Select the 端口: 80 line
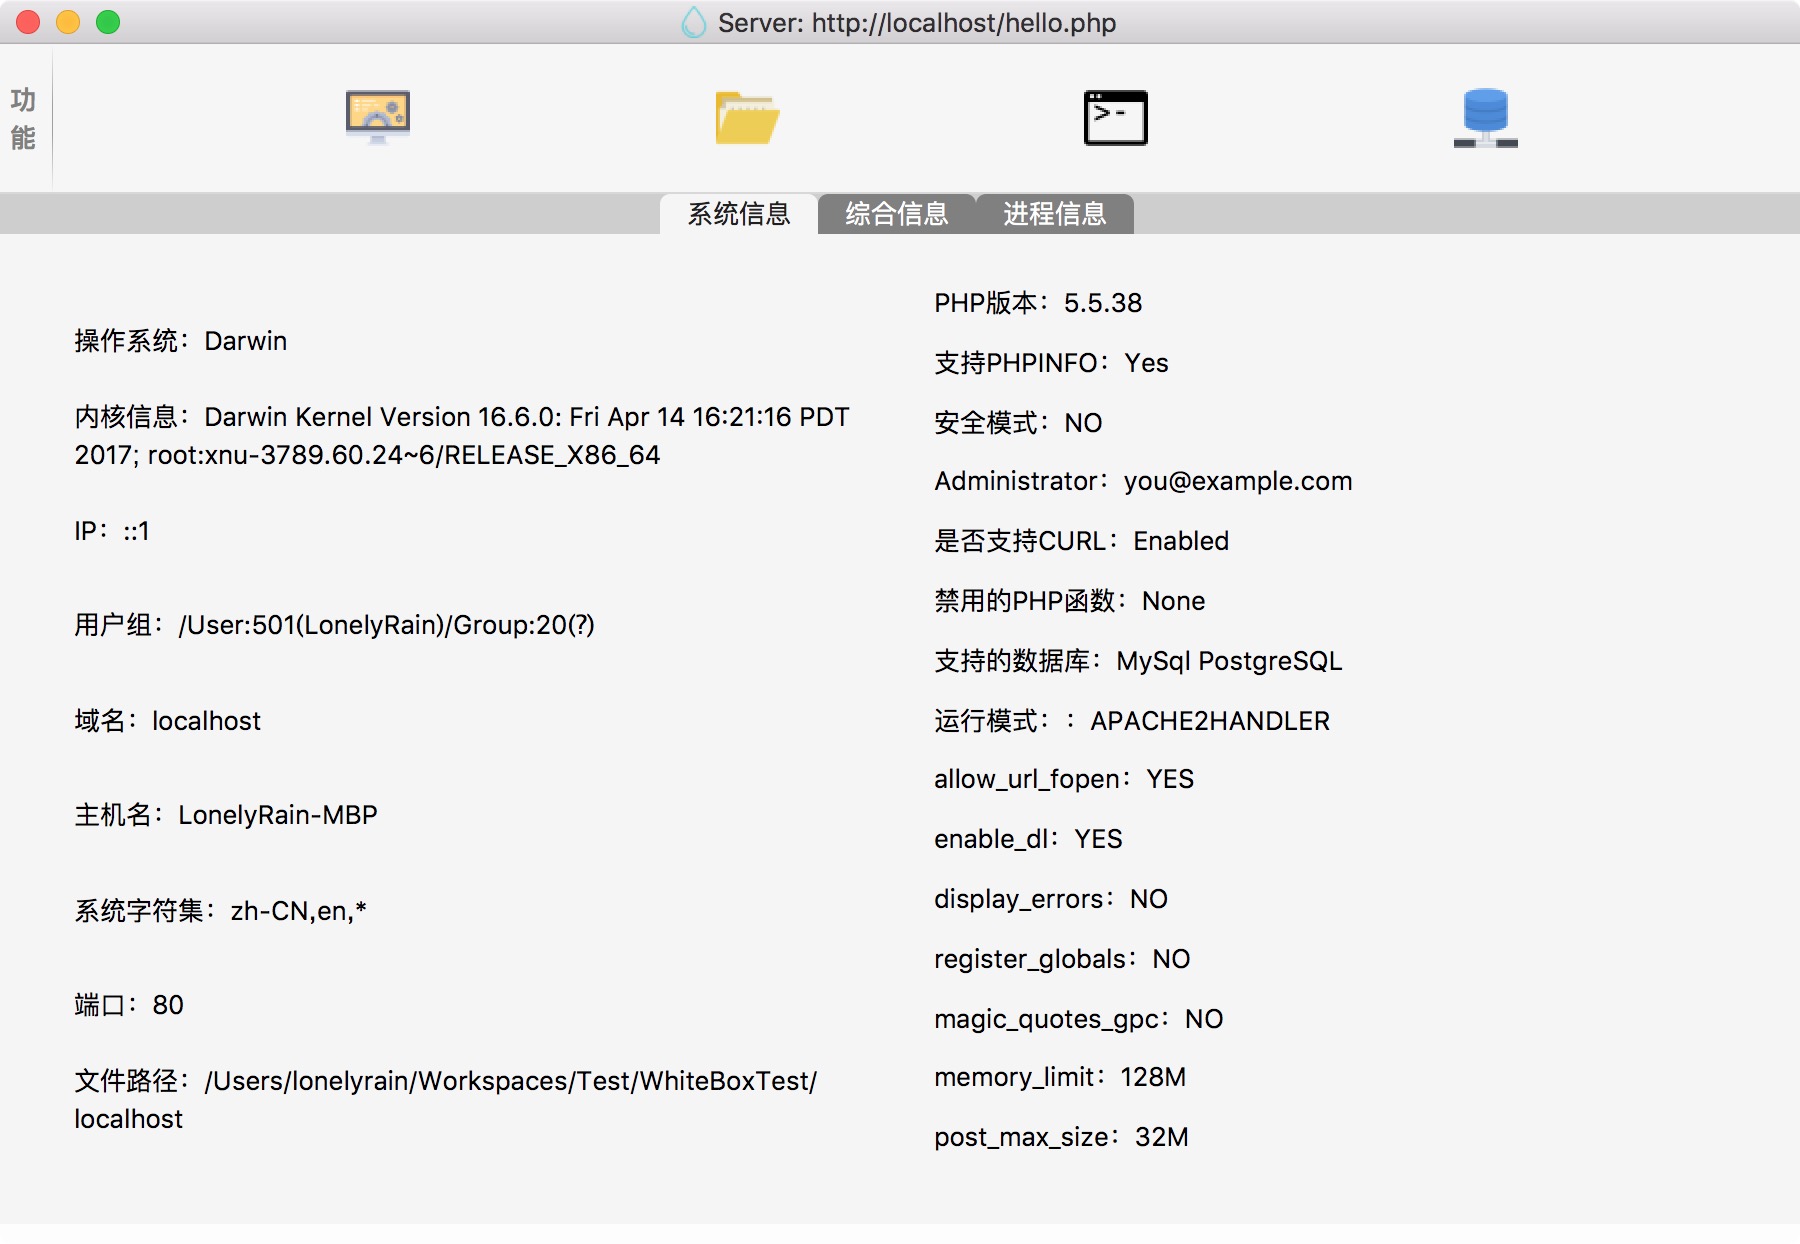Viewport: 1800px width, 1244px height. (129, 1005)
